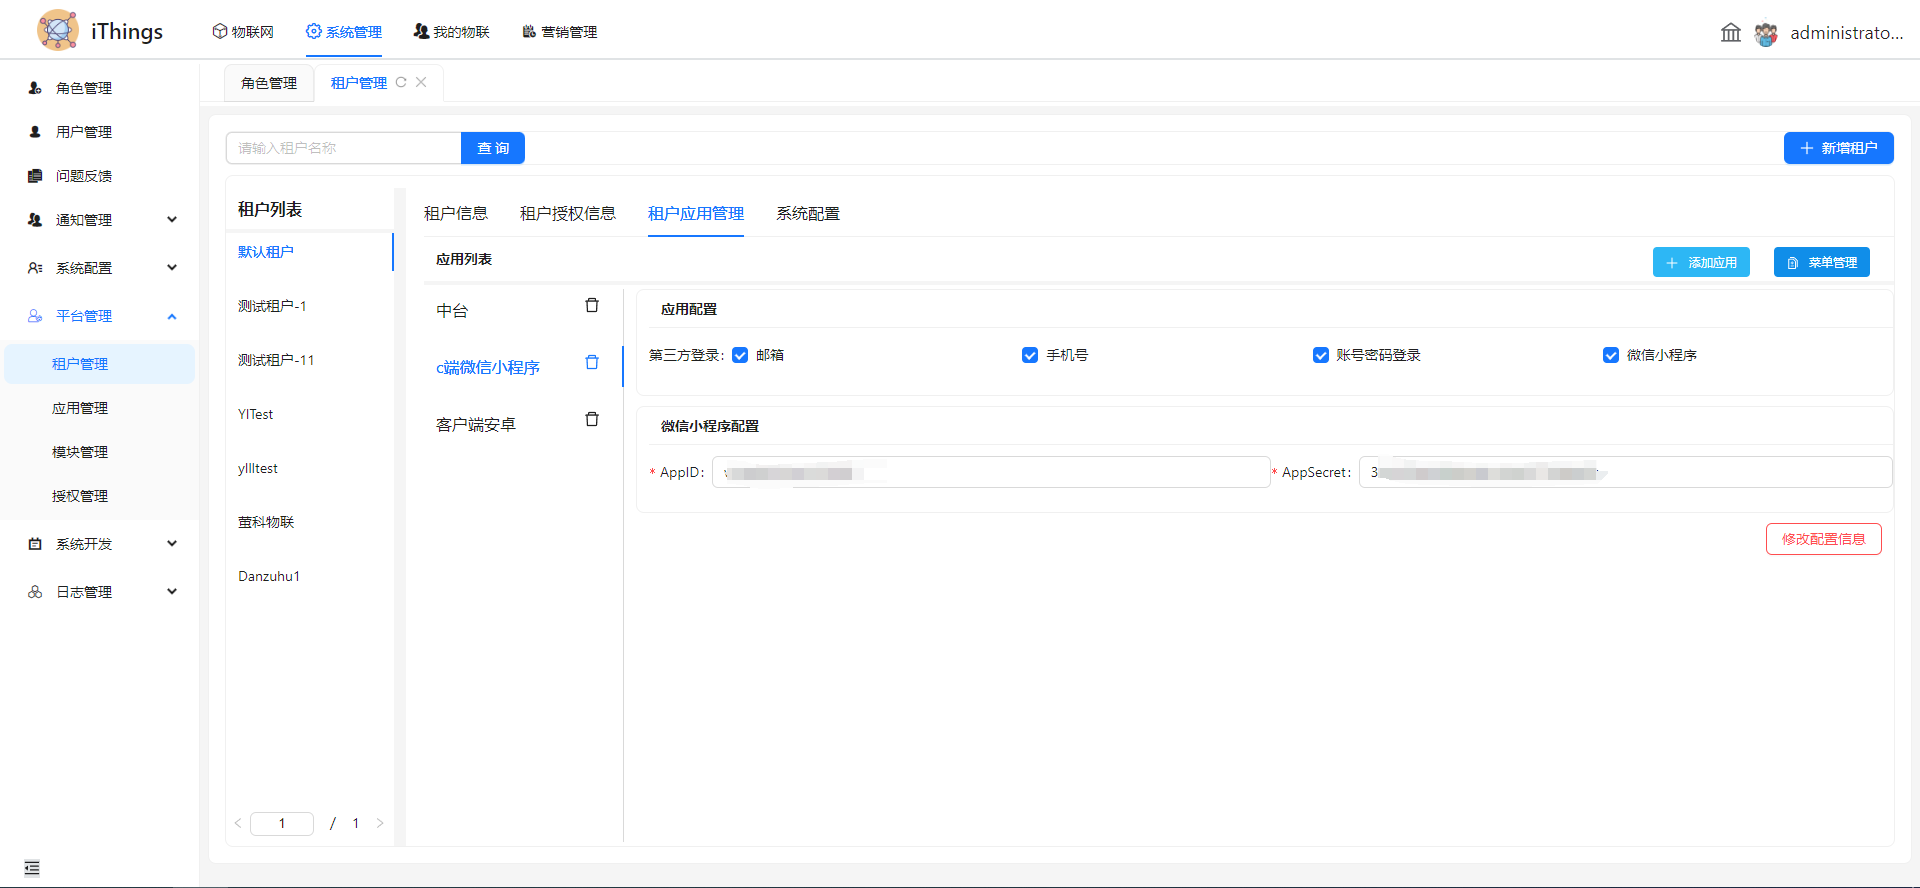Focus the tenant name search field
Screen dimensions: 1920x888
click(x=343, y=148)
